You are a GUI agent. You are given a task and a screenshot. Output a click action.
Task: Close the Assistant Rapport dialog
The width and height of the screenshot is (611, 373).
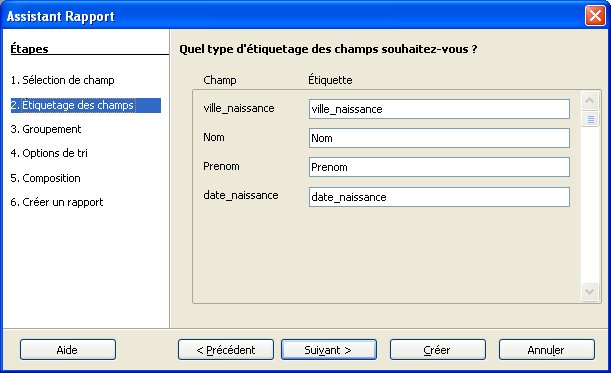595,16
